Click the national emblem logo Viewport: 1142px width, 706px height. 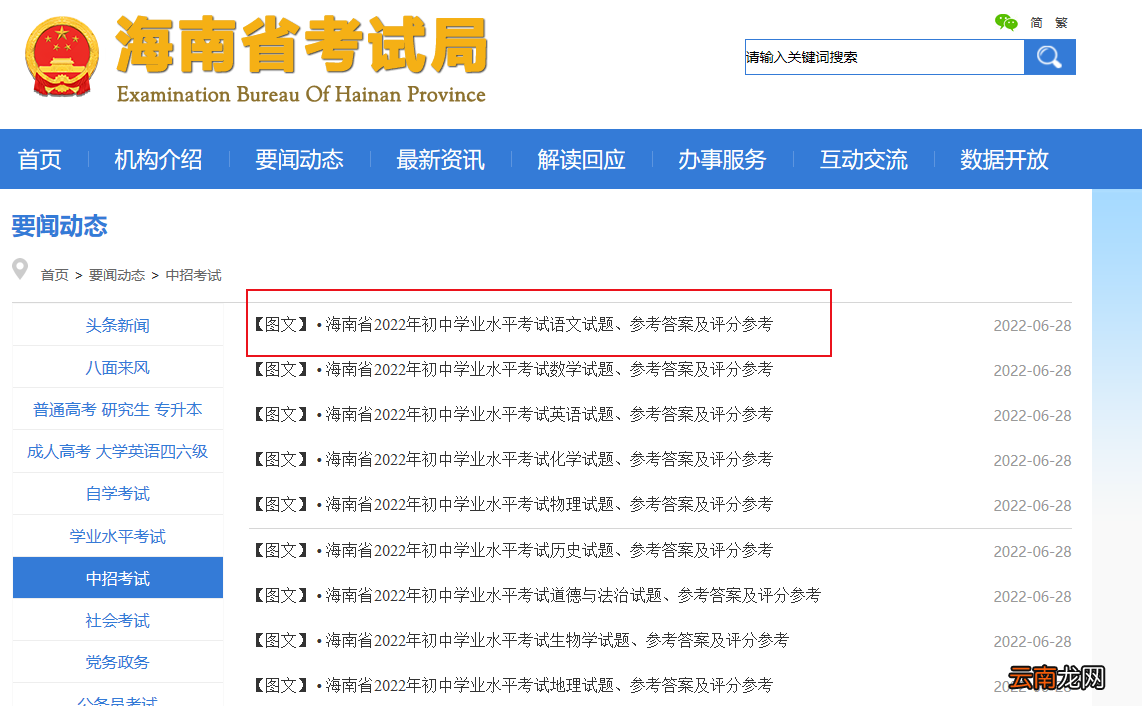tap(62, 57)
